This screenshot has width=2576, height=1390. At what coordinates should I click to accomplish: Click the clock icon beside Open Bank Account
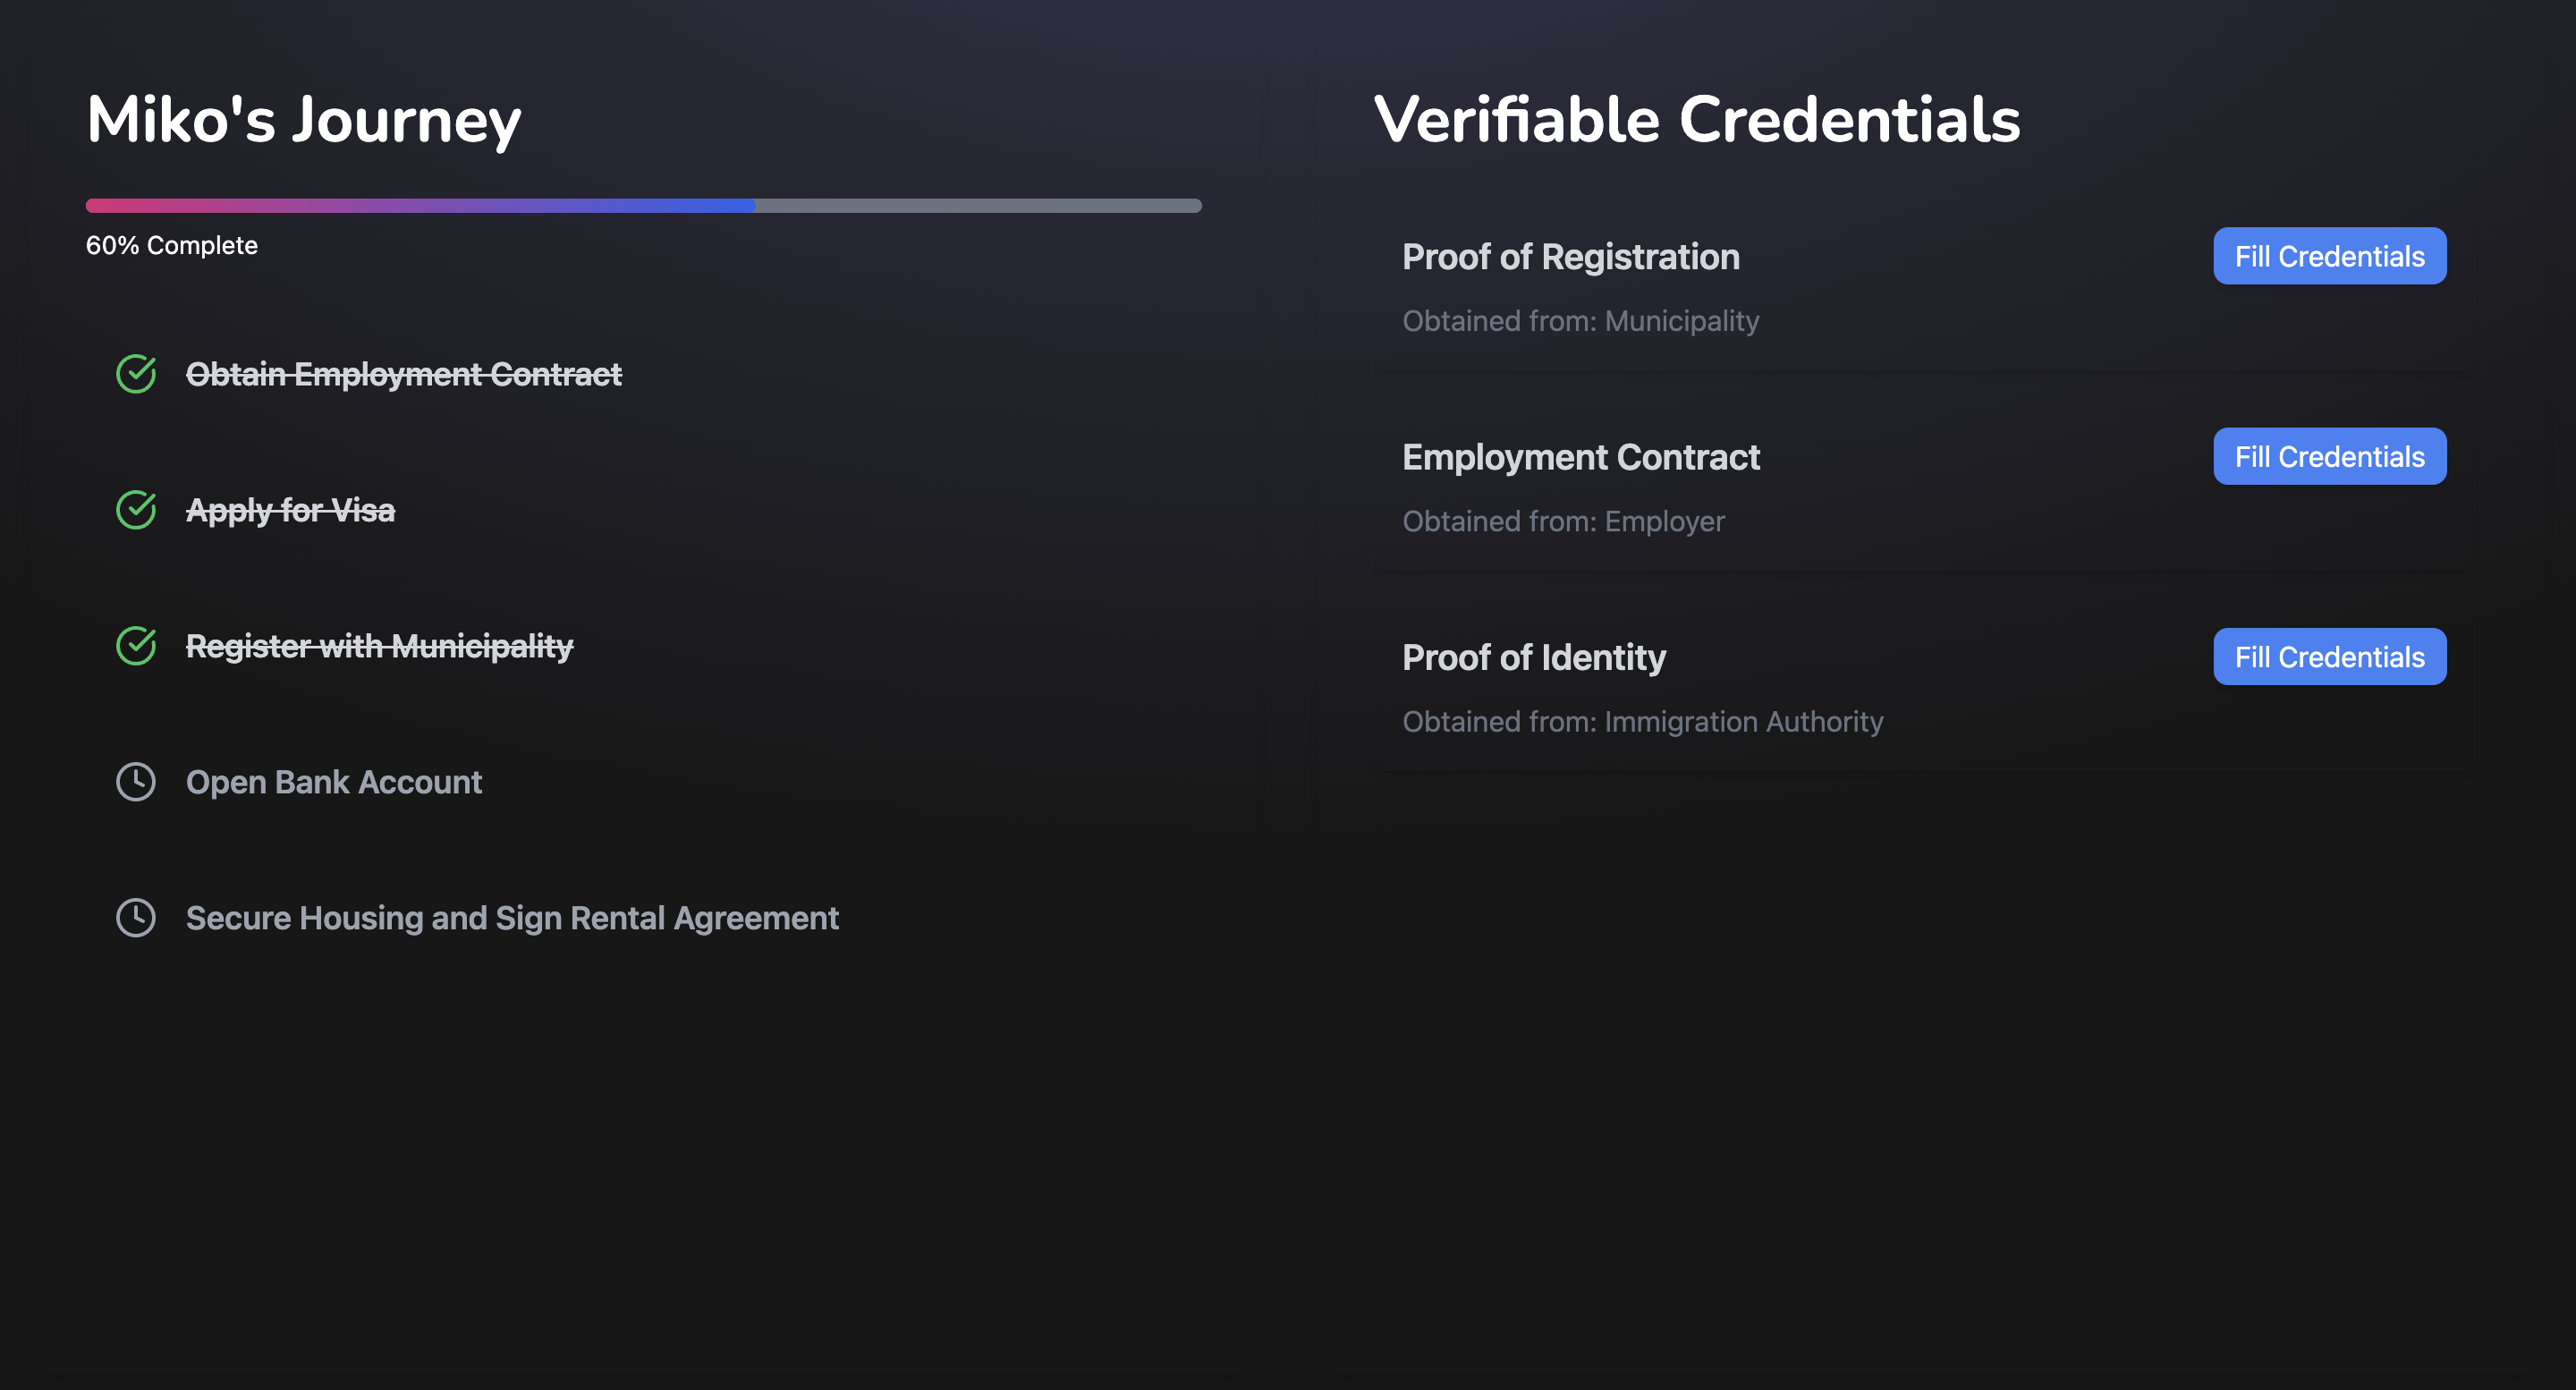[x=136, y=782]
